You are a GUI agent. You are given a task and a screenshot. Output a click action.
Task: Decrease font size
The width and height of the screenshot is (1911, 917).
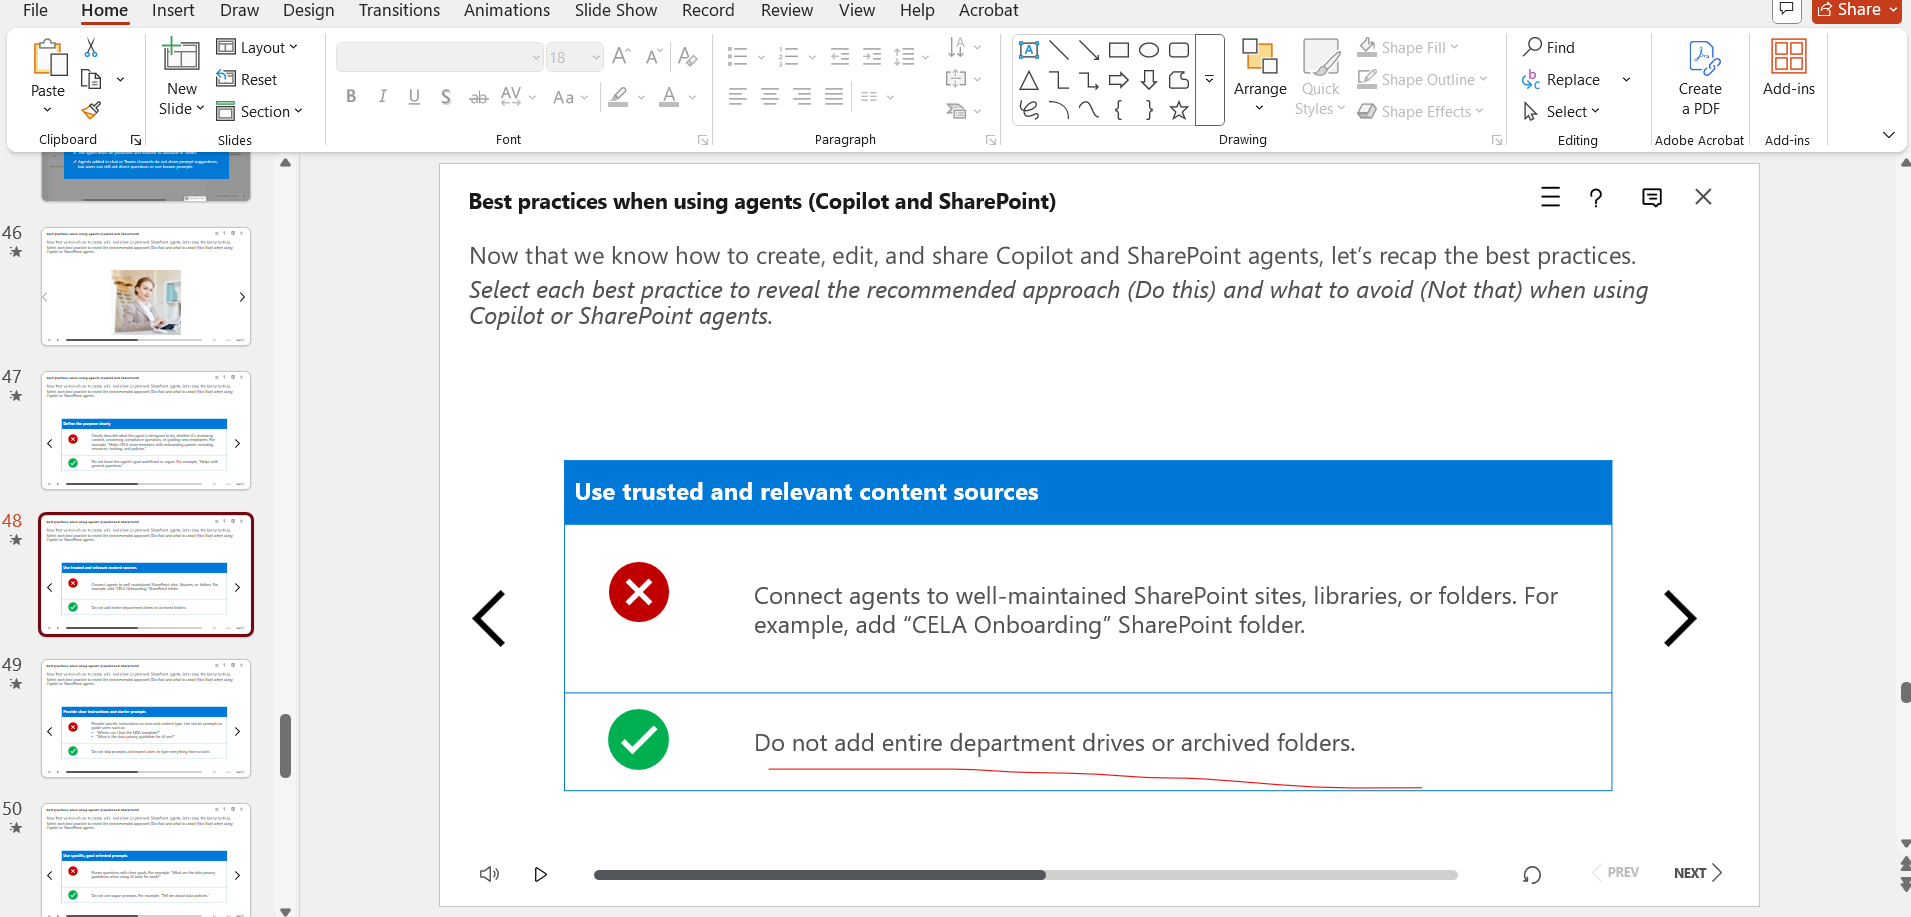click(x=654, y=56)
